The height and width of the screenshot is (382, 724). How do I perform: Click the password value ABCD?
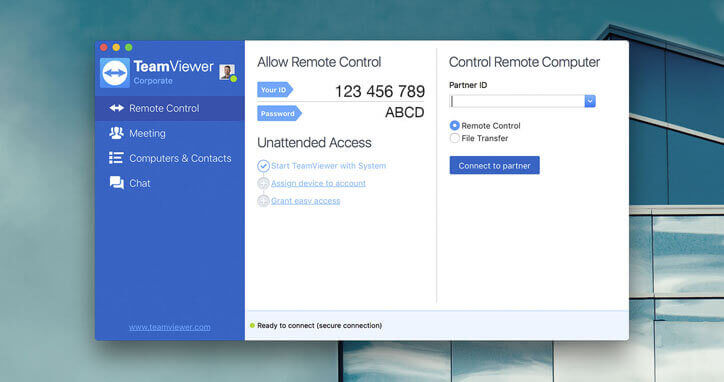[404, 112]
